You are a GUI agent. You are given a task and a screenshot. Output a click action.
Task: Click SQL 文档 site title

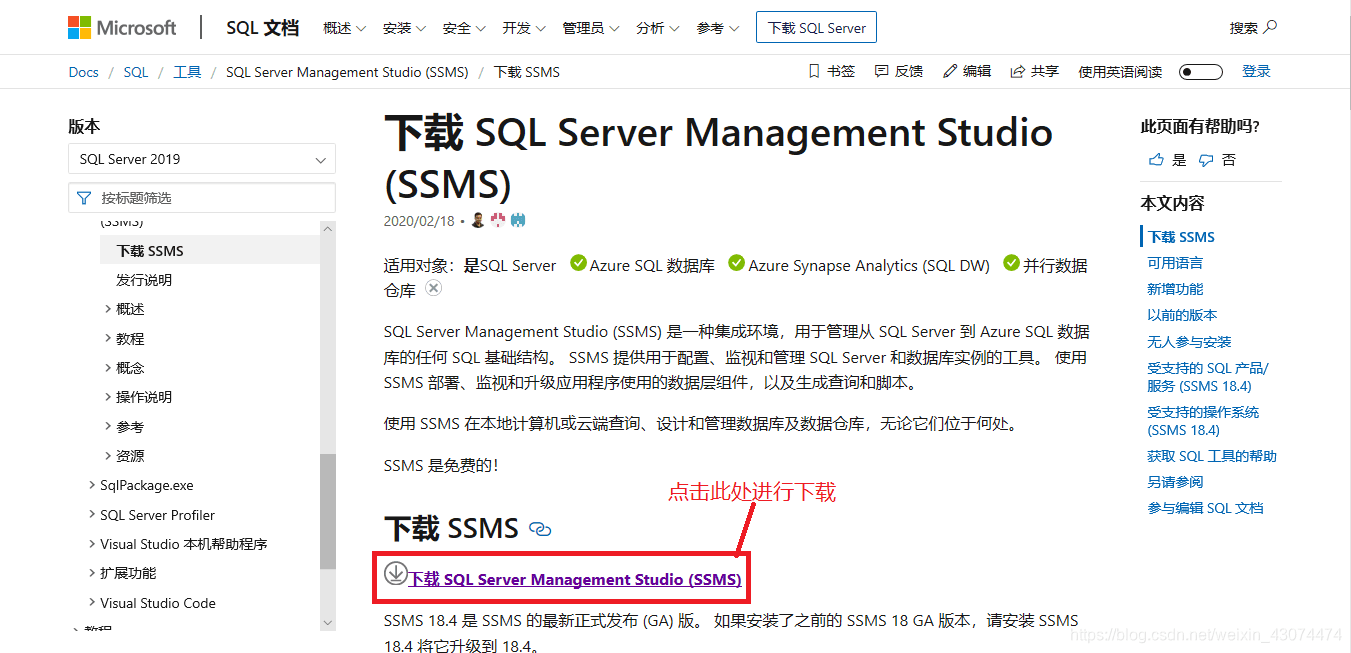pos(262,28)
